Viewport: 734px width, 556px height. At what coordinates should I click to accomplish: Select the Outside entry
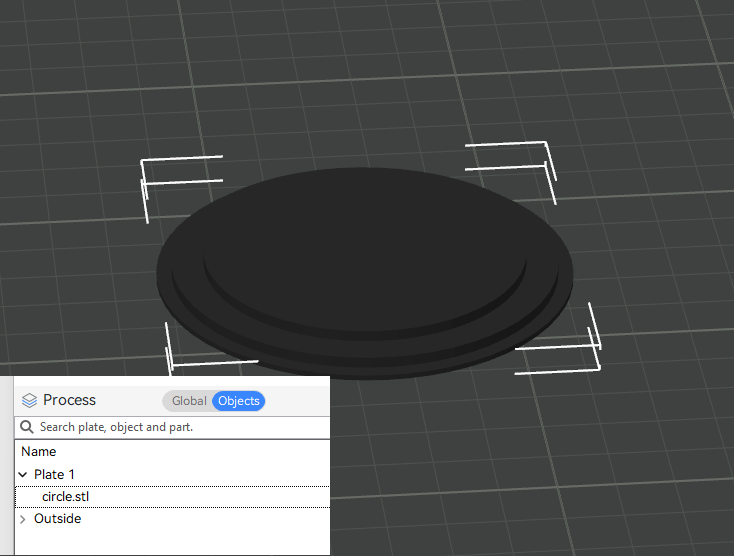(x=57, y=519)
